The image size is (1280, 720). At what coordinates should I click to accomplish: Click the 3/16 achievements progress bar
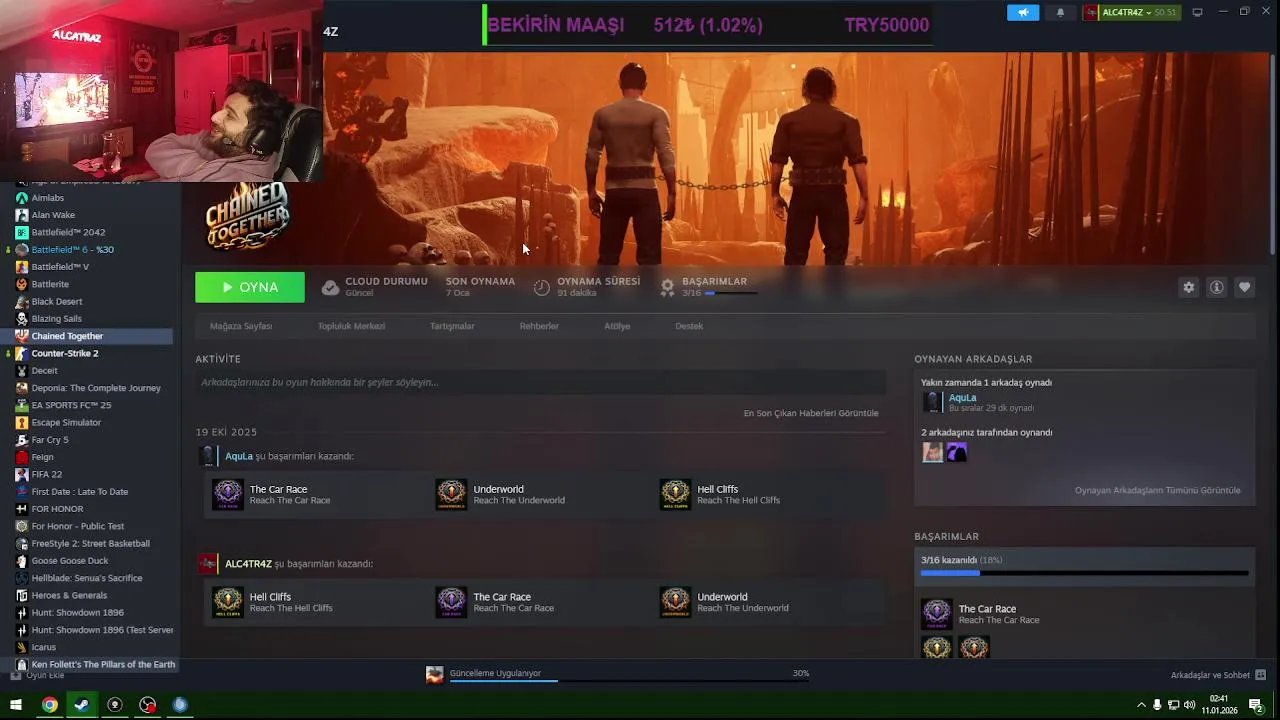[1085, 573]
